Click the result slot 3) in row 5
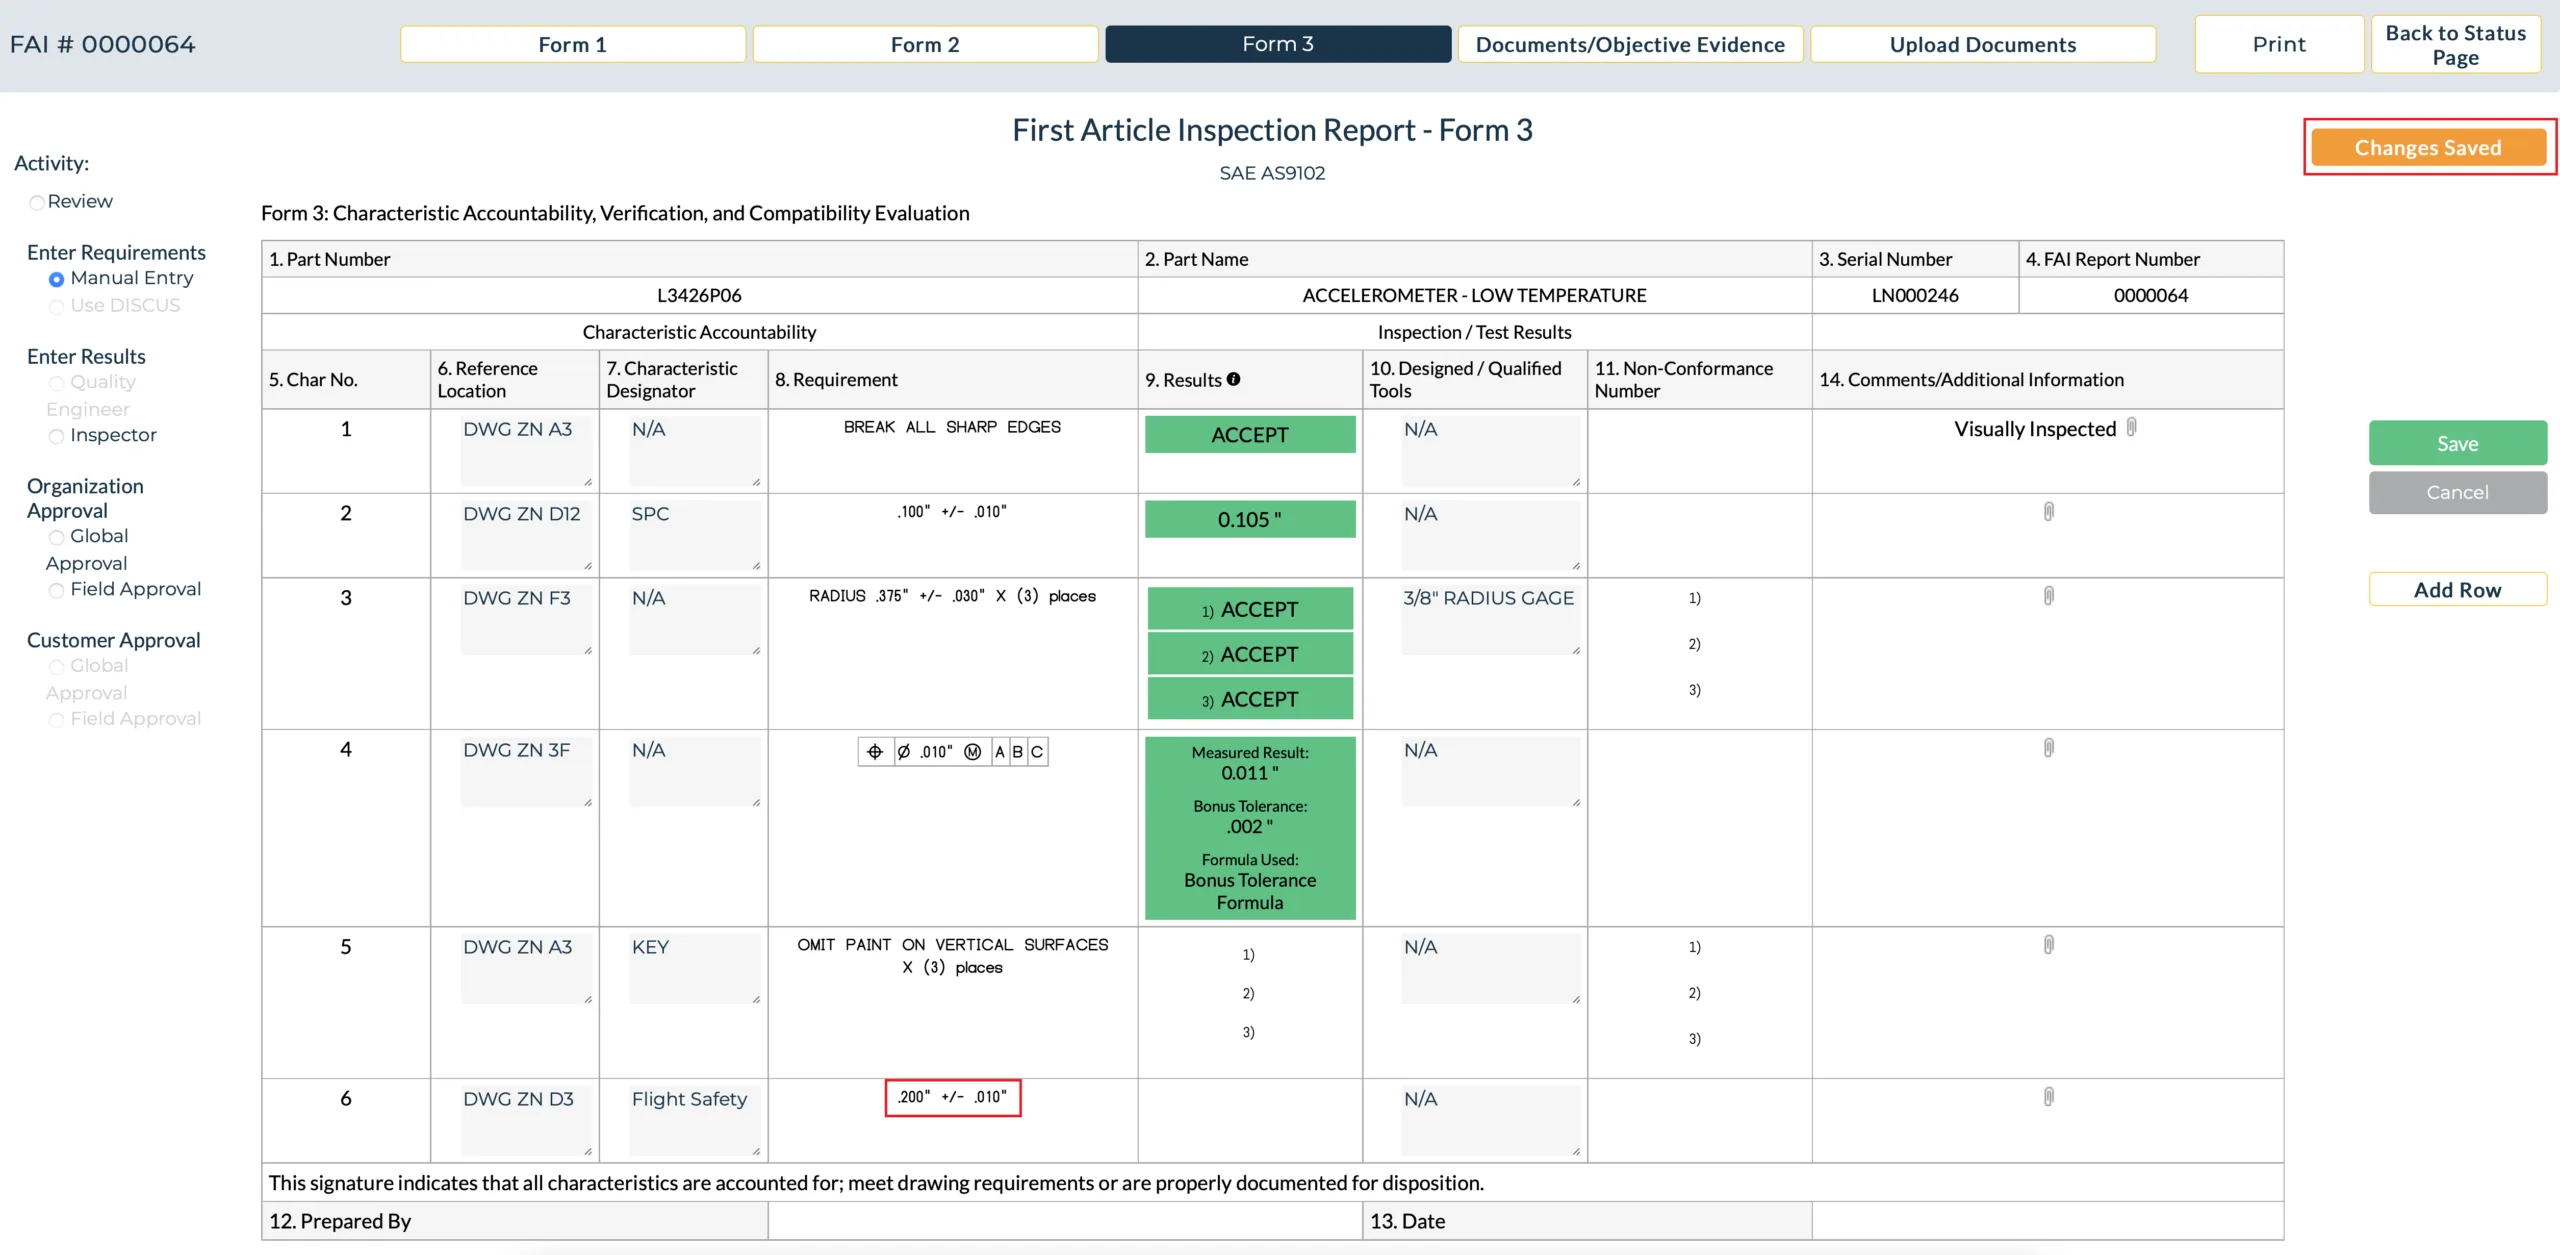This screenshot has width=2560, height=1255. click(x=1249, y=1032)
